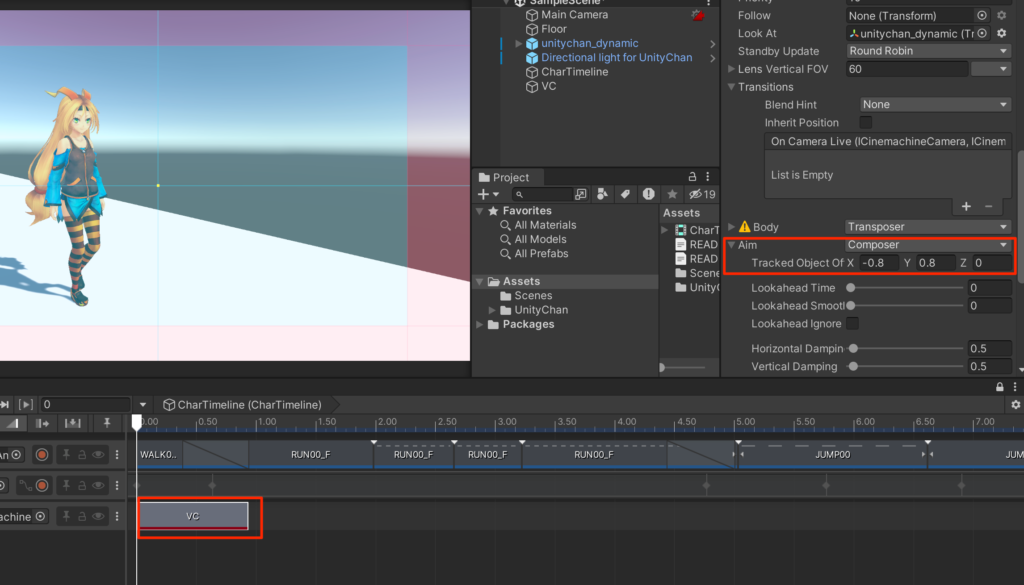Select the timeline ripple edit mode icon
Viewport: 1024px width, 585px height.
(x=43, y=423)
